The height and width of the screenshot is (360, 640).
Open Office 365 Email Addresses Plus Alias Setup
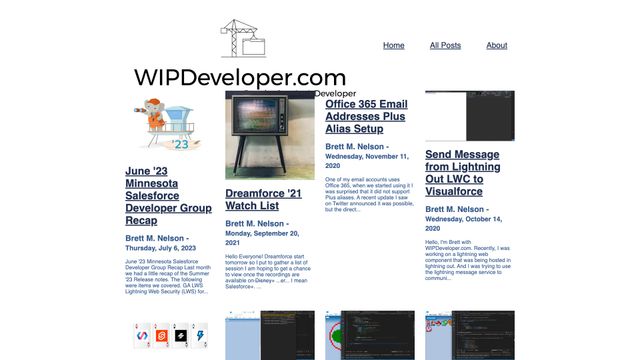click(x=366, y=116)
